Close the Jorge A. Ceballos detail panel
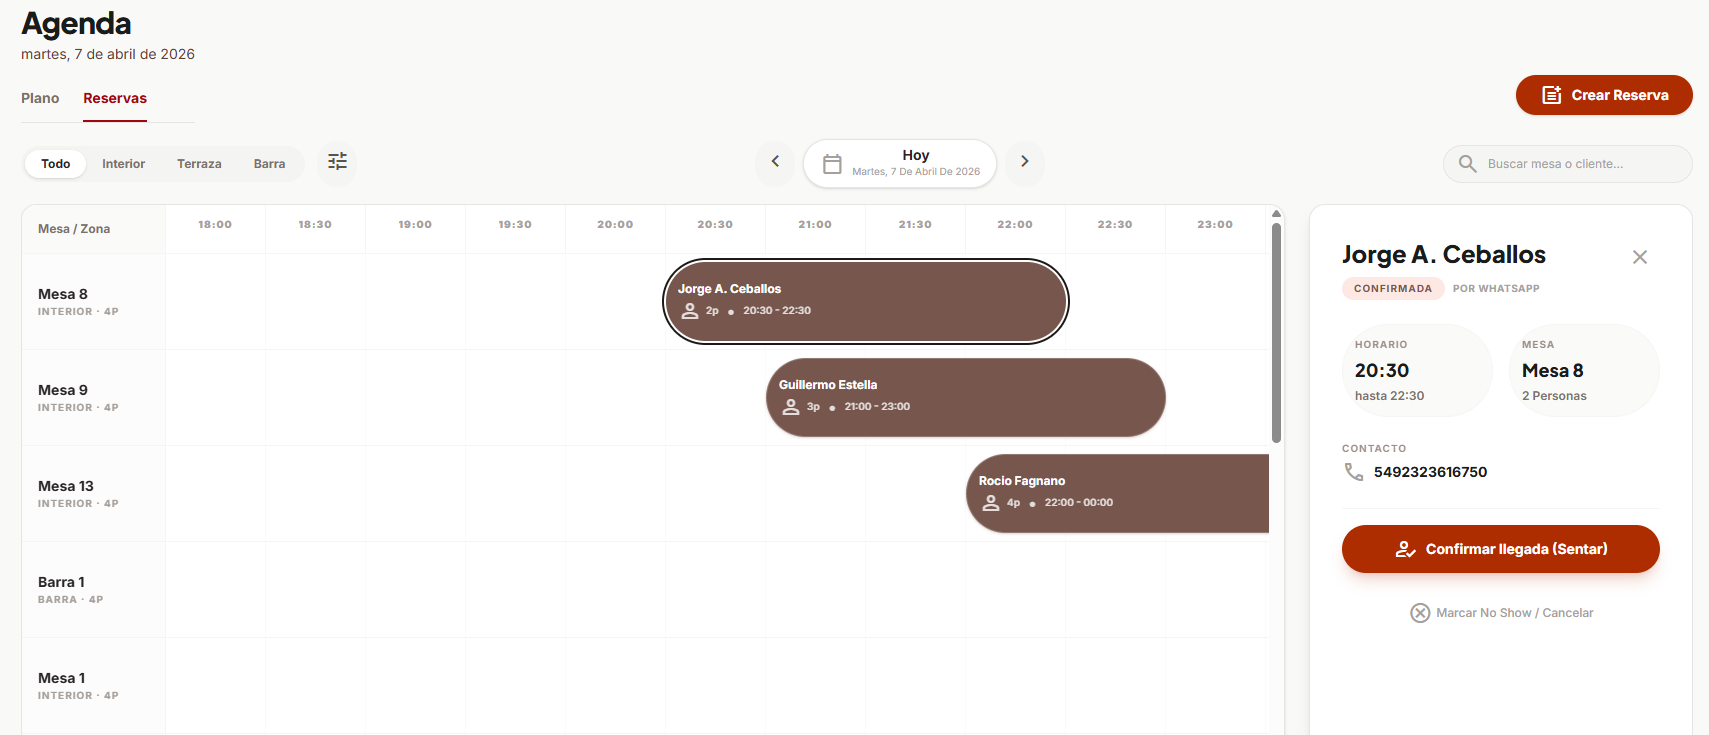Viewport: 1709px width, 735px height. [x=1639, y=257]
